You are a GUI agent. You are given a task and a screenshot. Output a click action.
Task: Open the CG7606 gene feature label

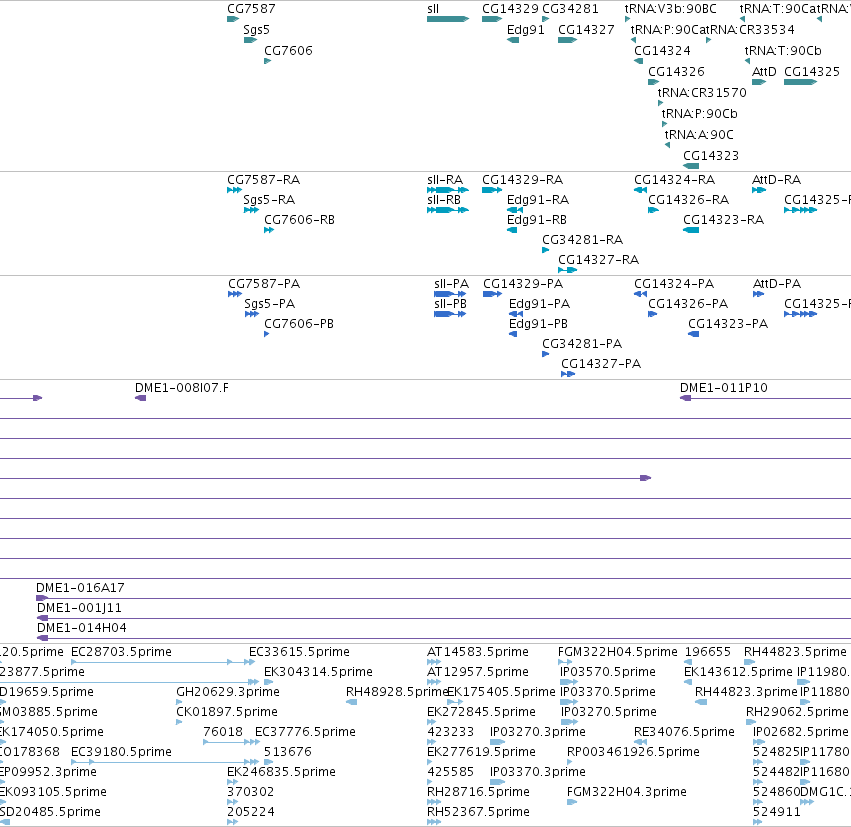[x=288, y=50]
